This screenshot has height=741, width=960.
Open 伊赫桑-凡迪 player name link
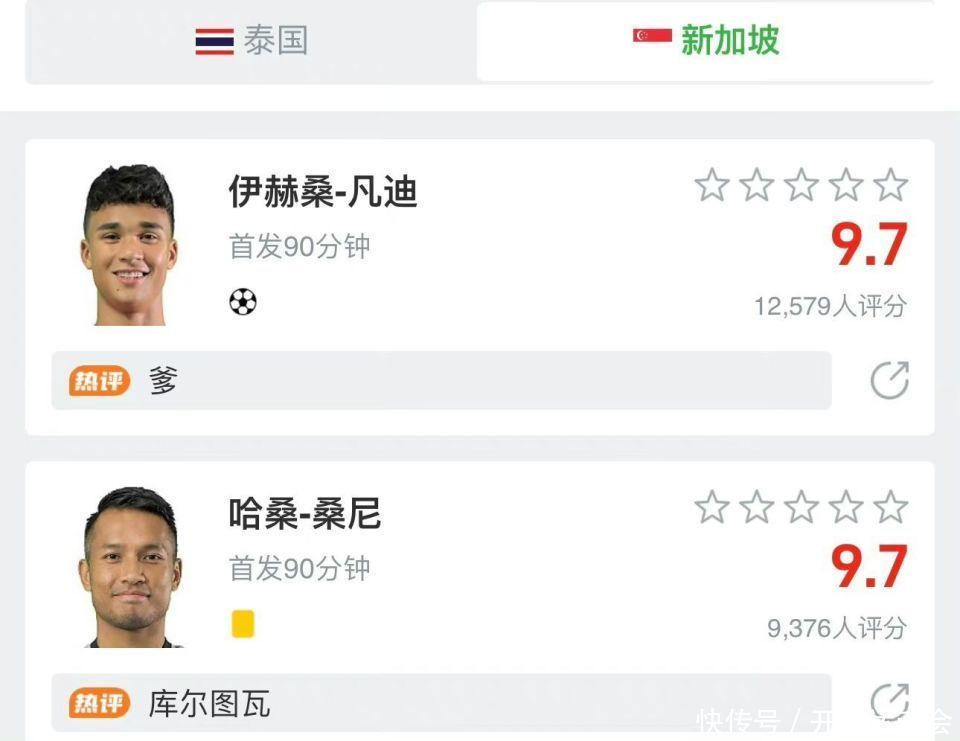tap(322, 191)
